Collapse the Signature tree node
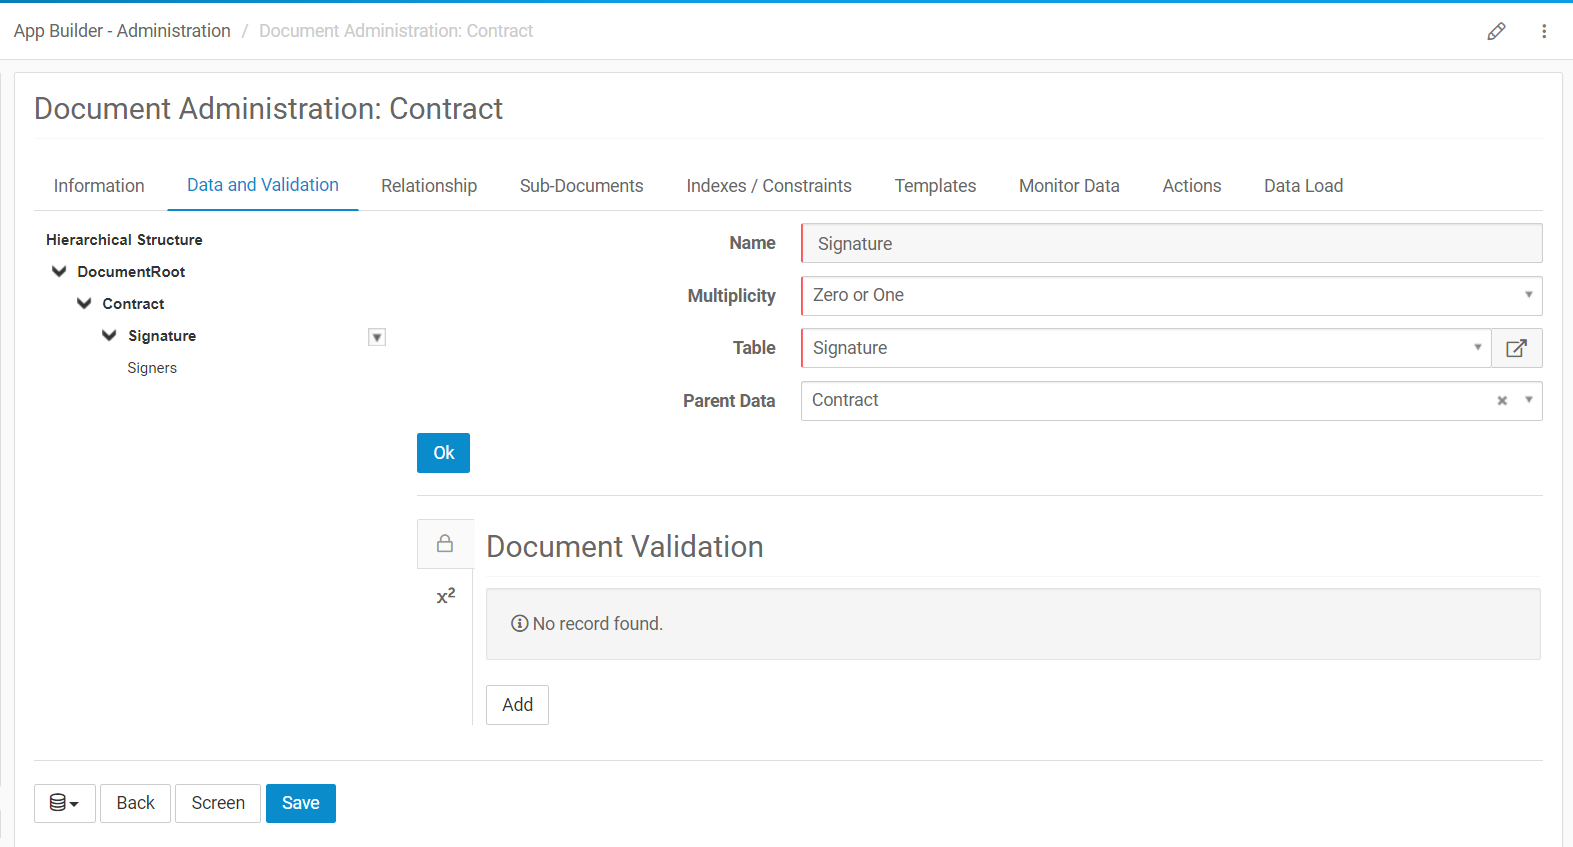Image resolution: width=1573 pixels, height=847 pixels. pos(109,336)
